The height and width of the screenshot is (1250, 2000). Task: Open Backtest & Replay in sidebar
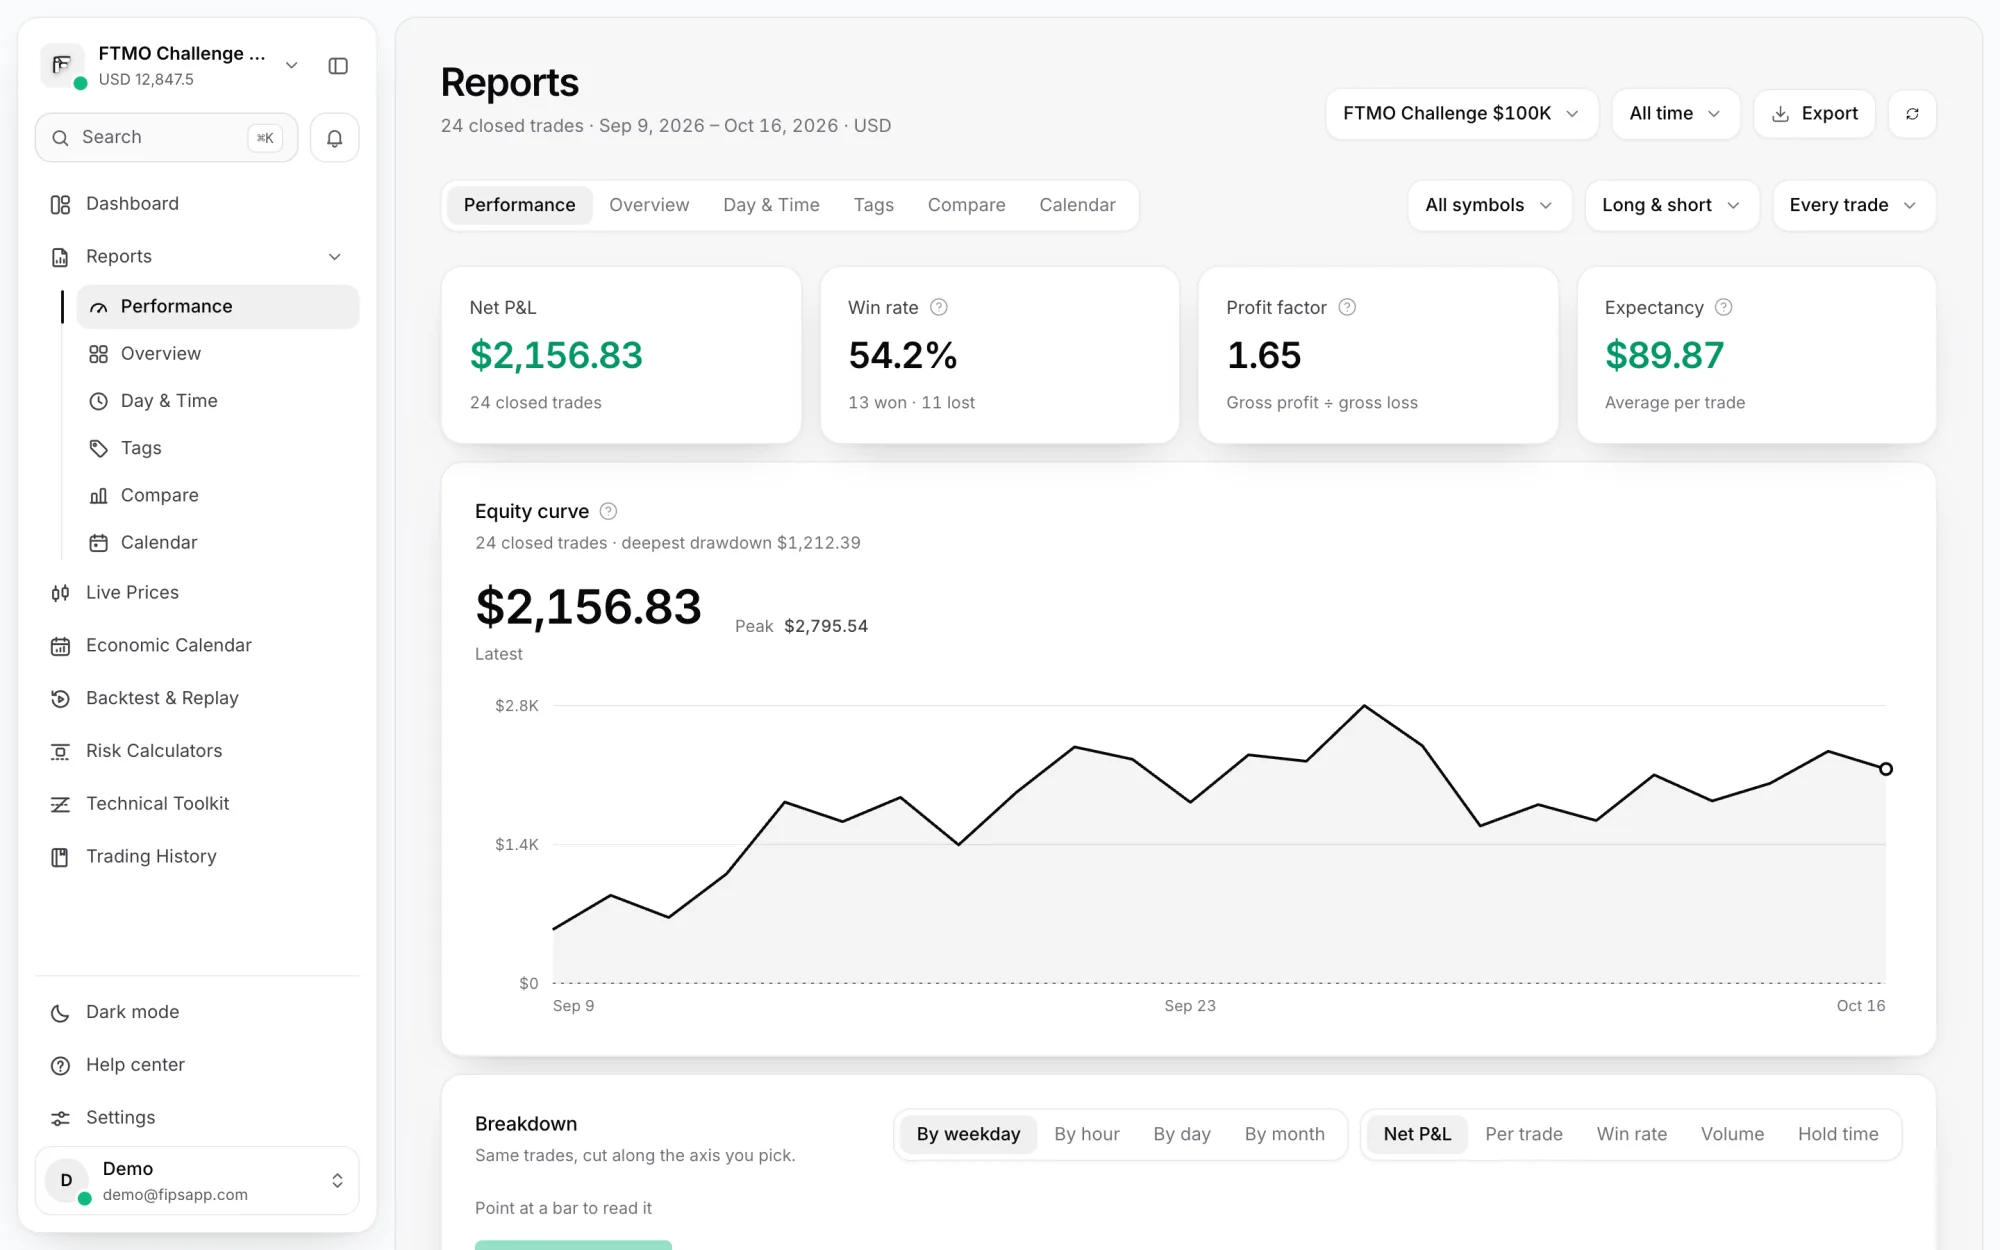(x=198, y=698)
